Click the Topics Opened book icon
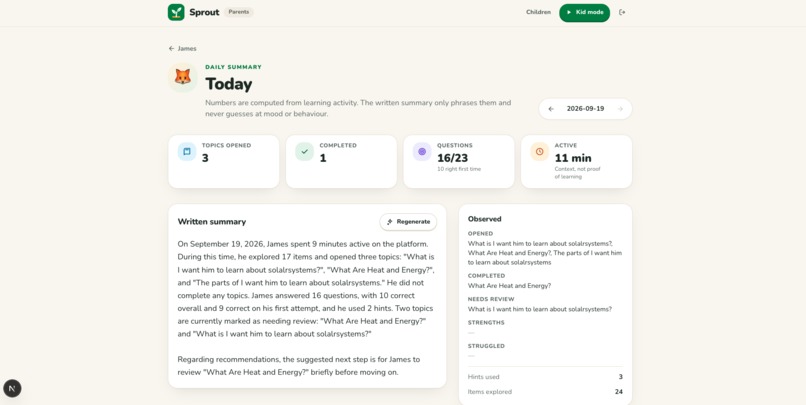The image size is (806, 405). point(187,152)
